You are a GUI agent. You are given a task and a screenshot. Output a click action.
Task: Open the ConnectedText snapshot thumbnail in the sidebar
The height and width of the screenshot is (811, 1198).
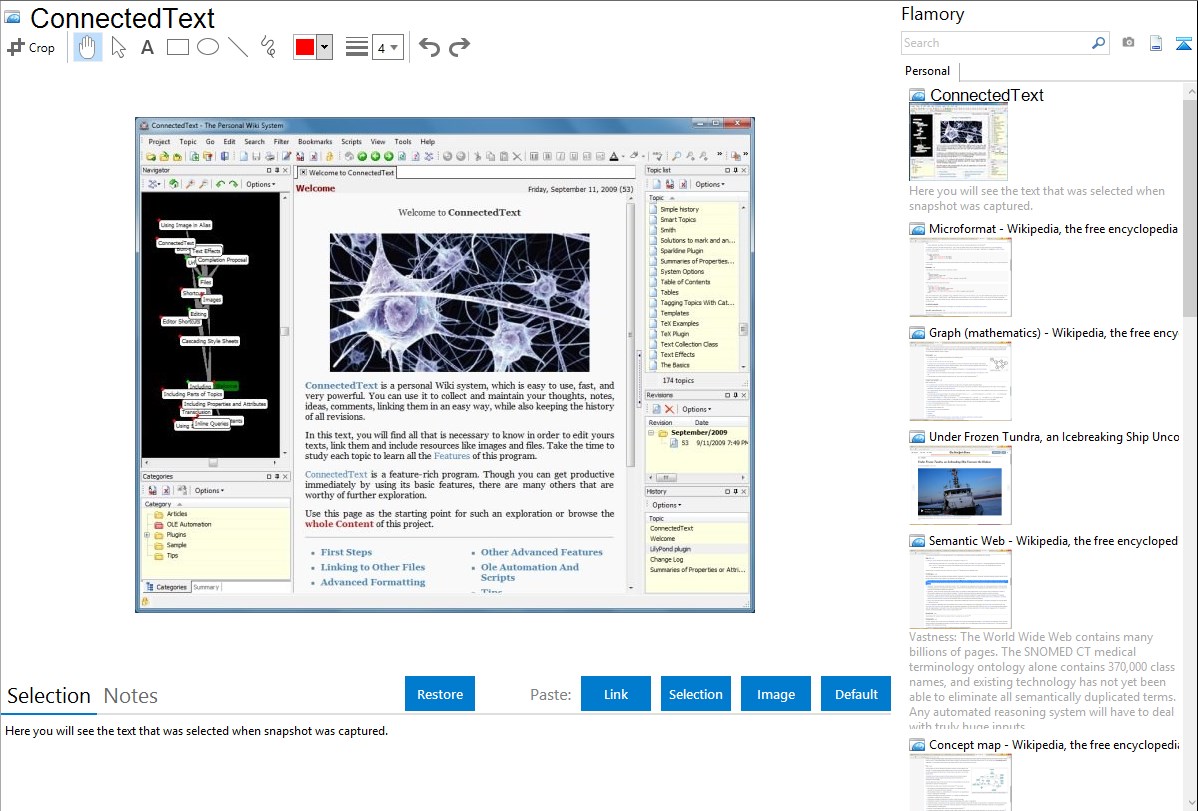(x=959, y=144)
